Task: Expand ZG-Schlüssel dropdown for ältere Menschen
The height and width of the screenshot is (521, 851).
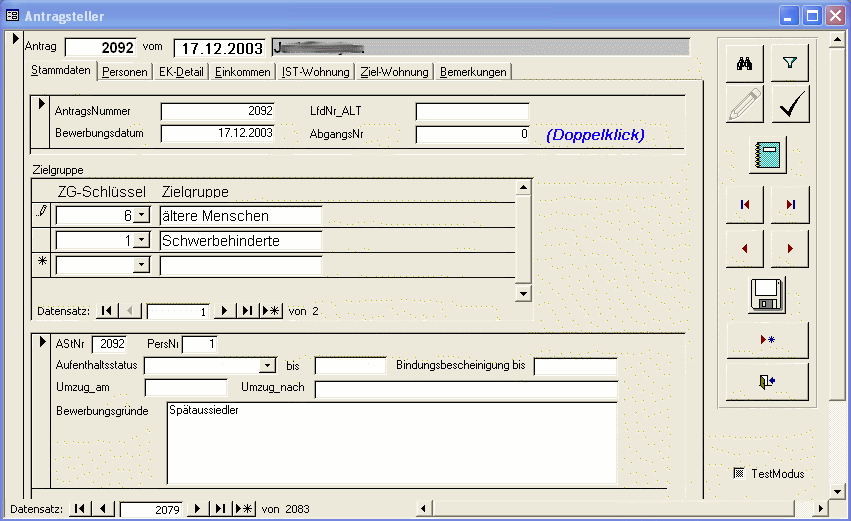Action: 142,215
